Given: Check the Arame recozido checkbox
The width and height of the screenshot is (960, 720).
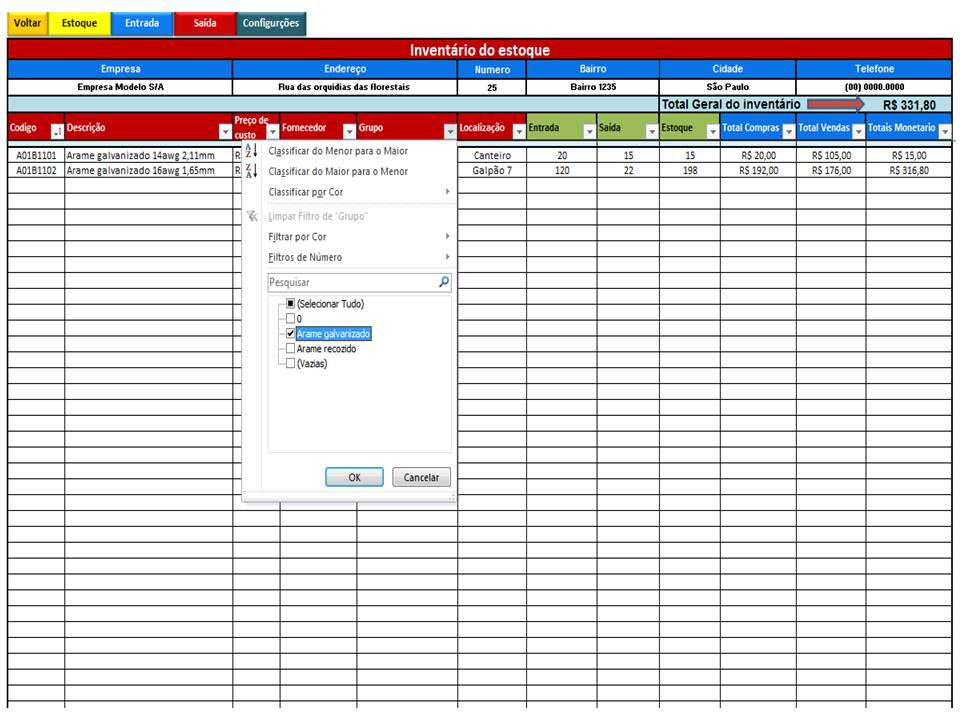Looking at the screenshot, I should click(x=290, y=349).
